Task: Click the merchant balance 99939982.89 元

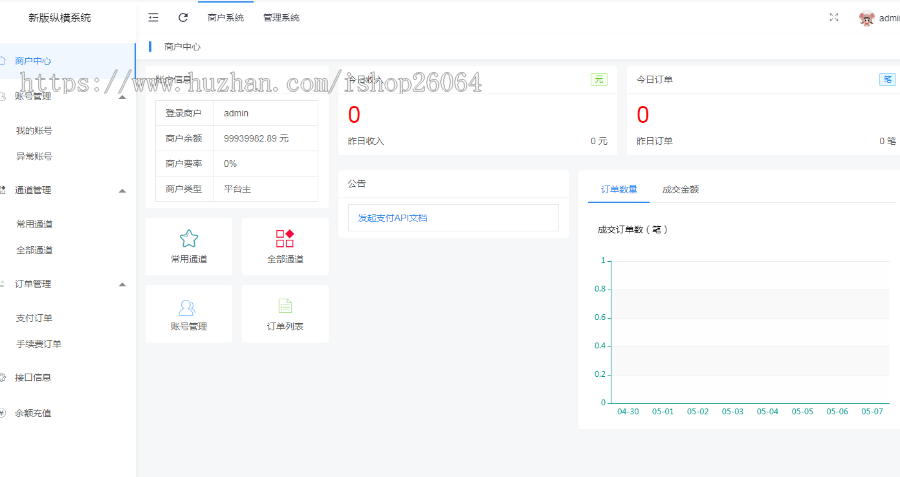Action: click(x=256, y=138)
